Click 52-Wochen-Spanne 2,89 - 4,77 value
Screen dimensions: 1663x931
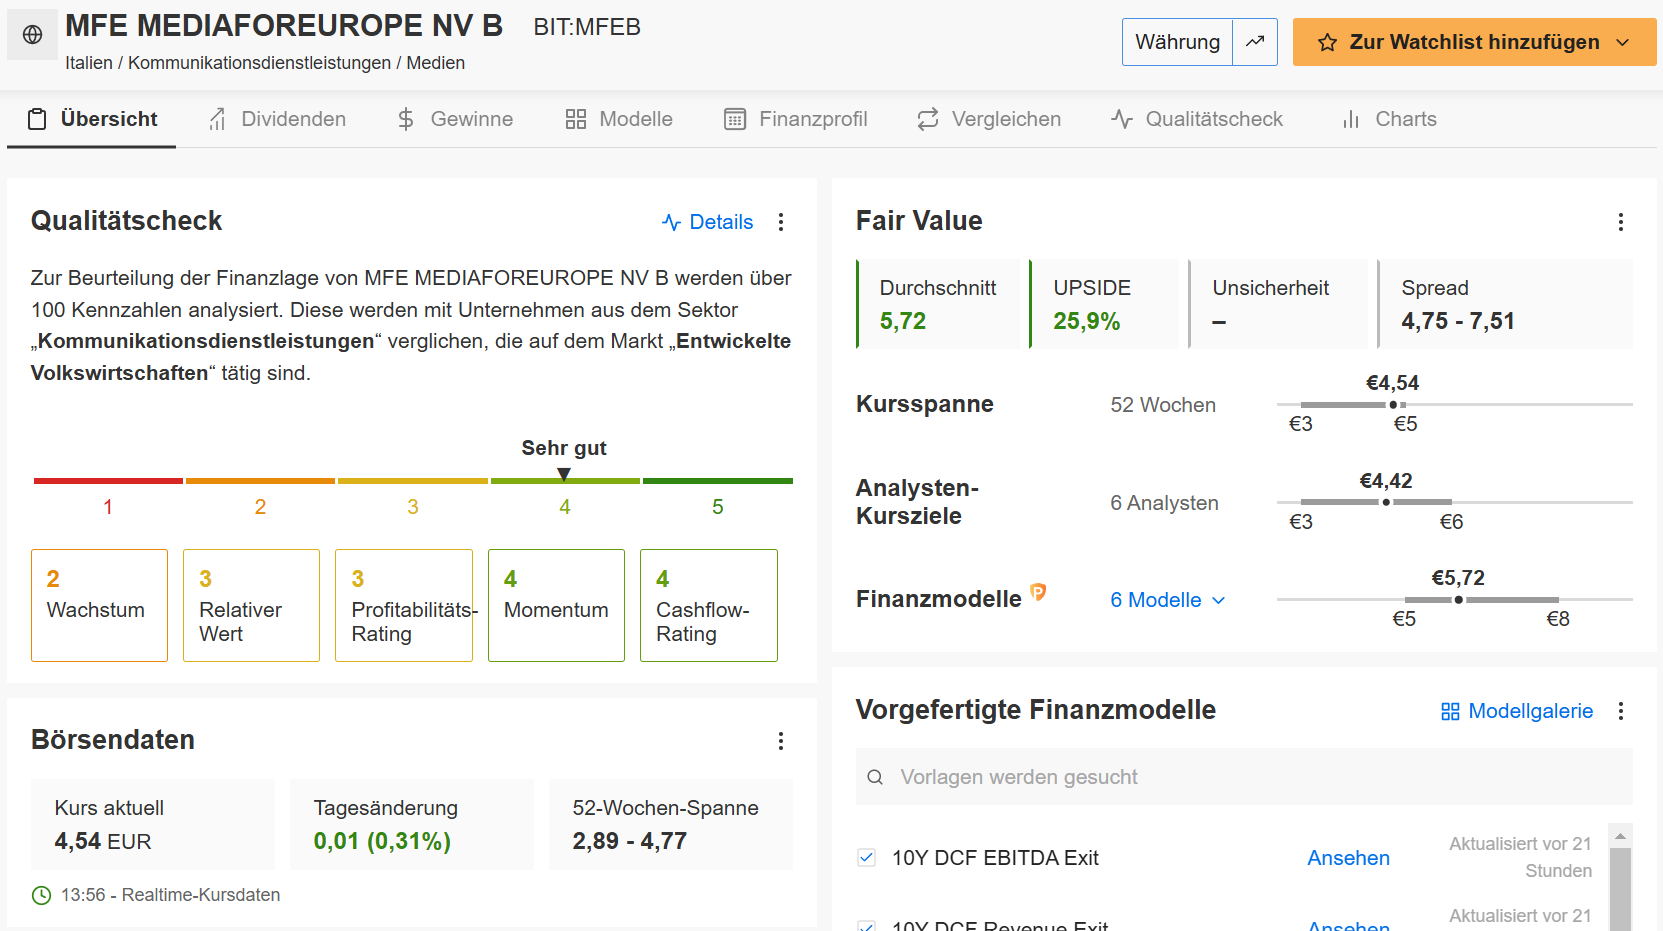629,842
